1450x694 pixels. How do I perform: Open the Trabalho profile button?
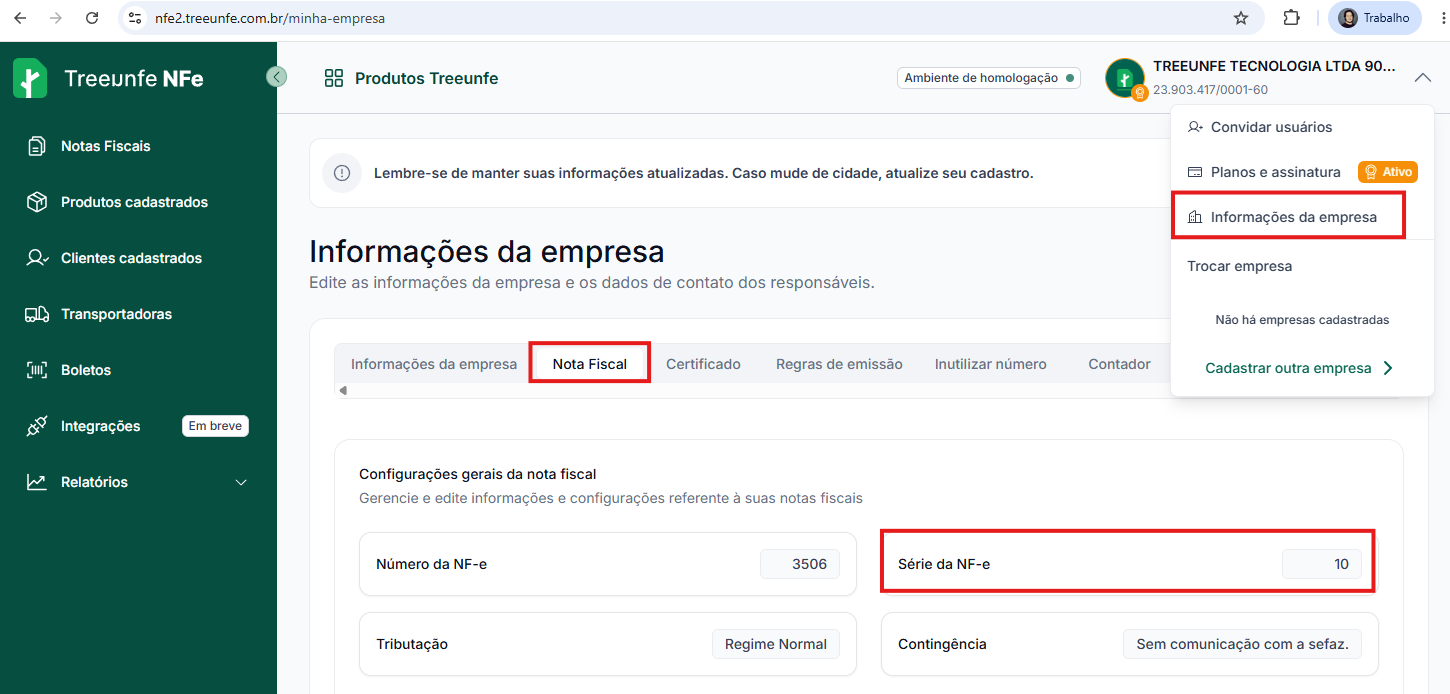(1374, 18)
